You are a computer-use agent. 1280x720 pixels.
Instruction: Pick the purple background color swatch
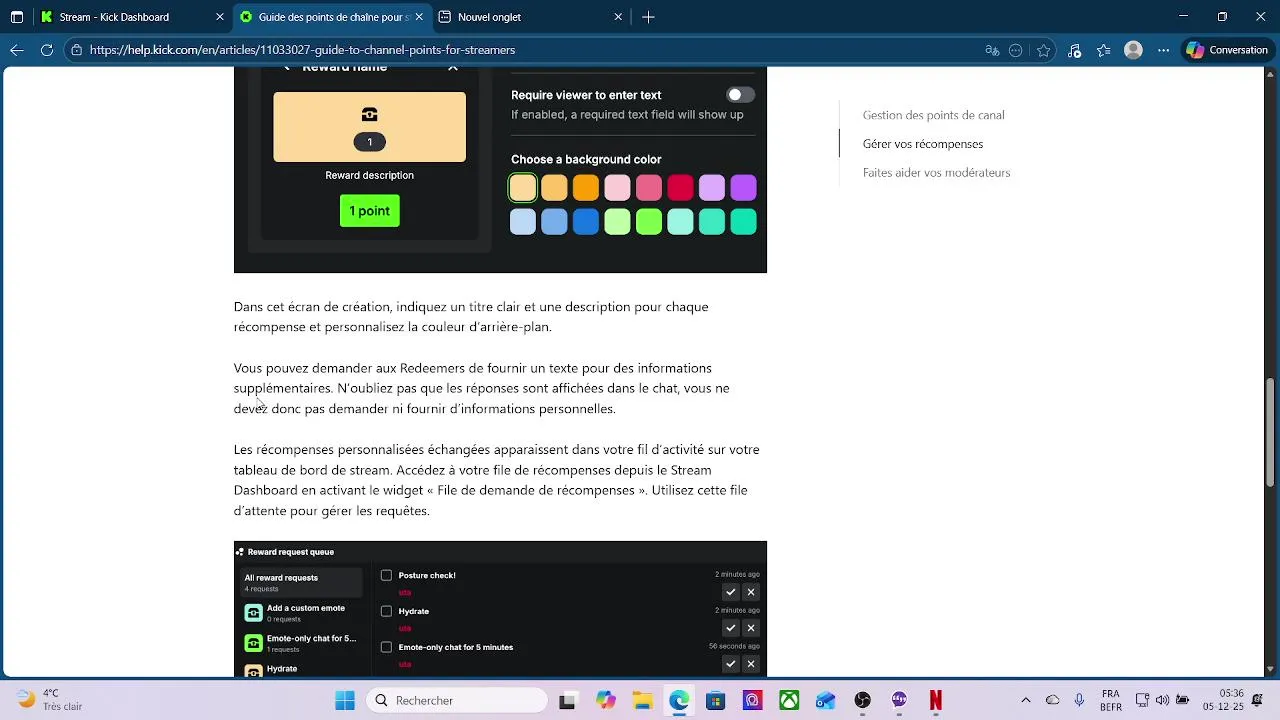743,188
